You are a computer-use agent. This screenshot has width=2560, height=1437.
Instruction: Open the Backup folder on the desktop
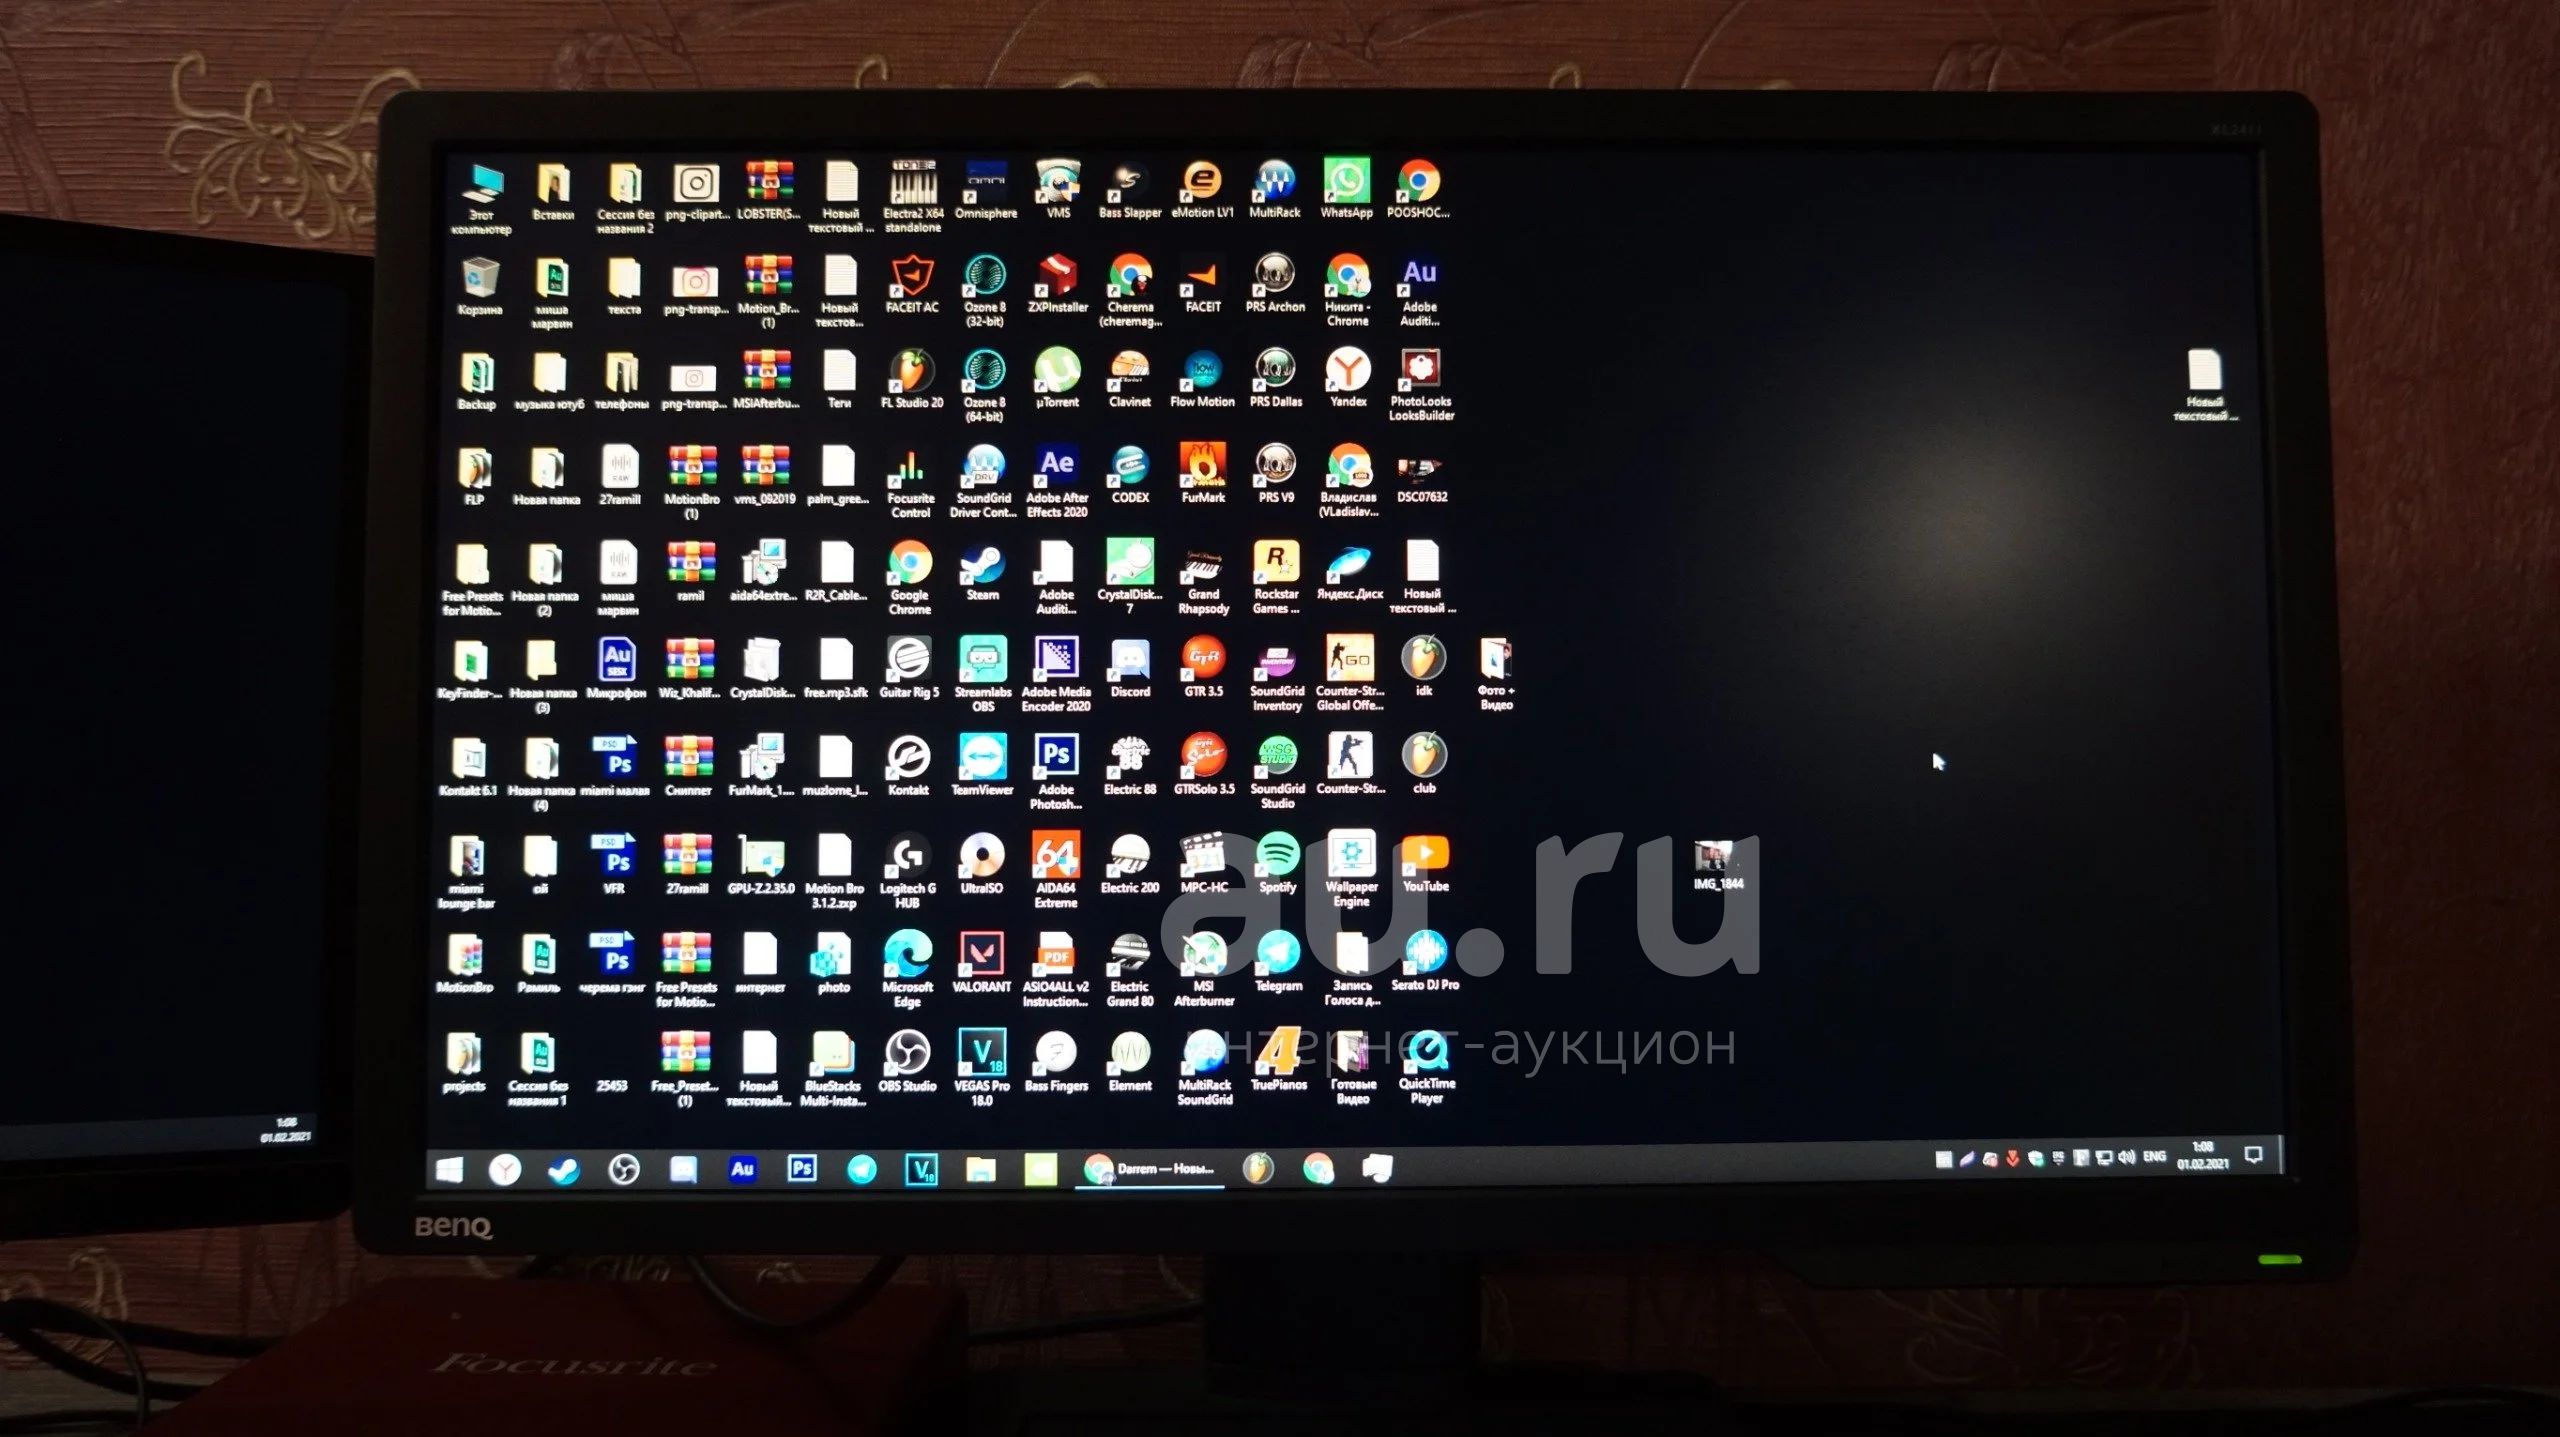click(x=477, y=381)
